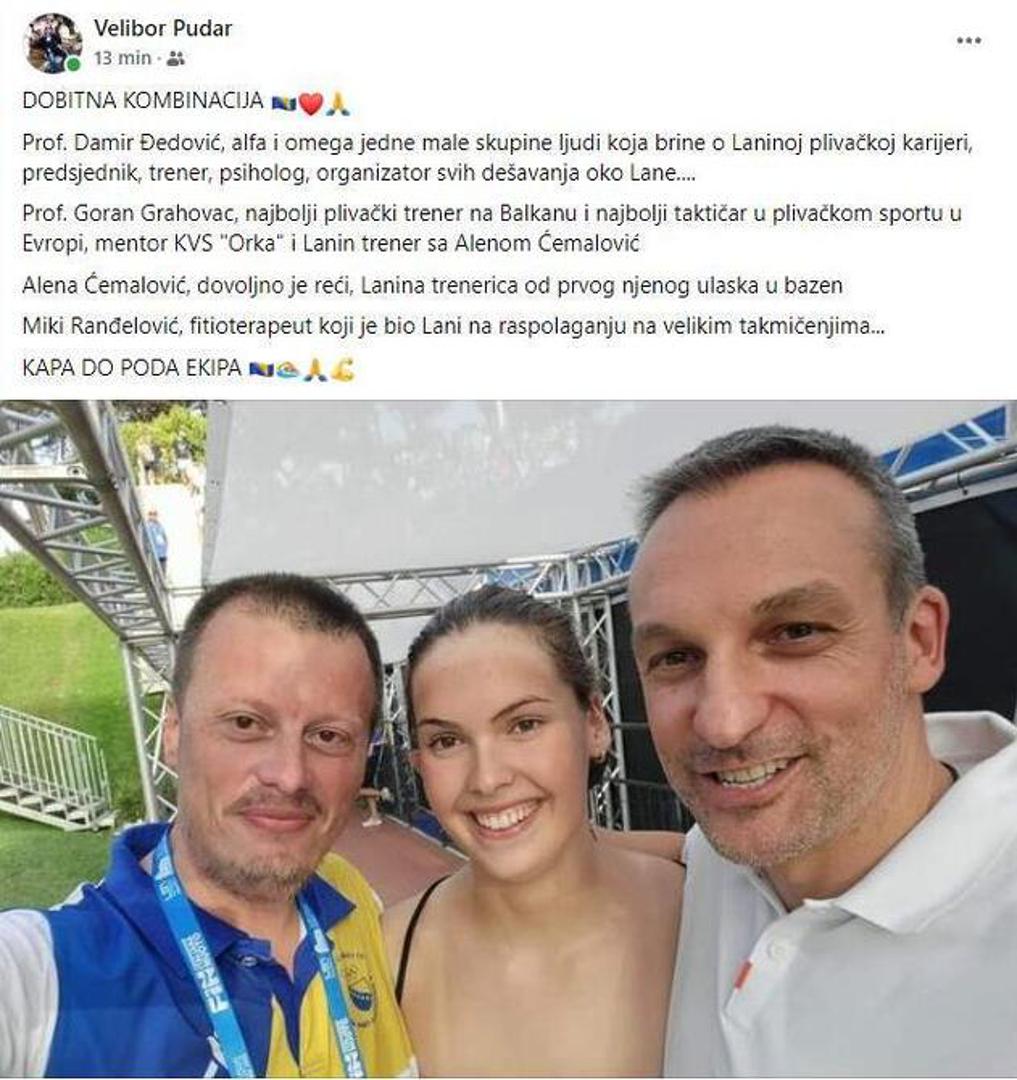
Task: Click the flag emoji after DOBITNA KOMBINACIJA
Action: click(x=284, y=103)
